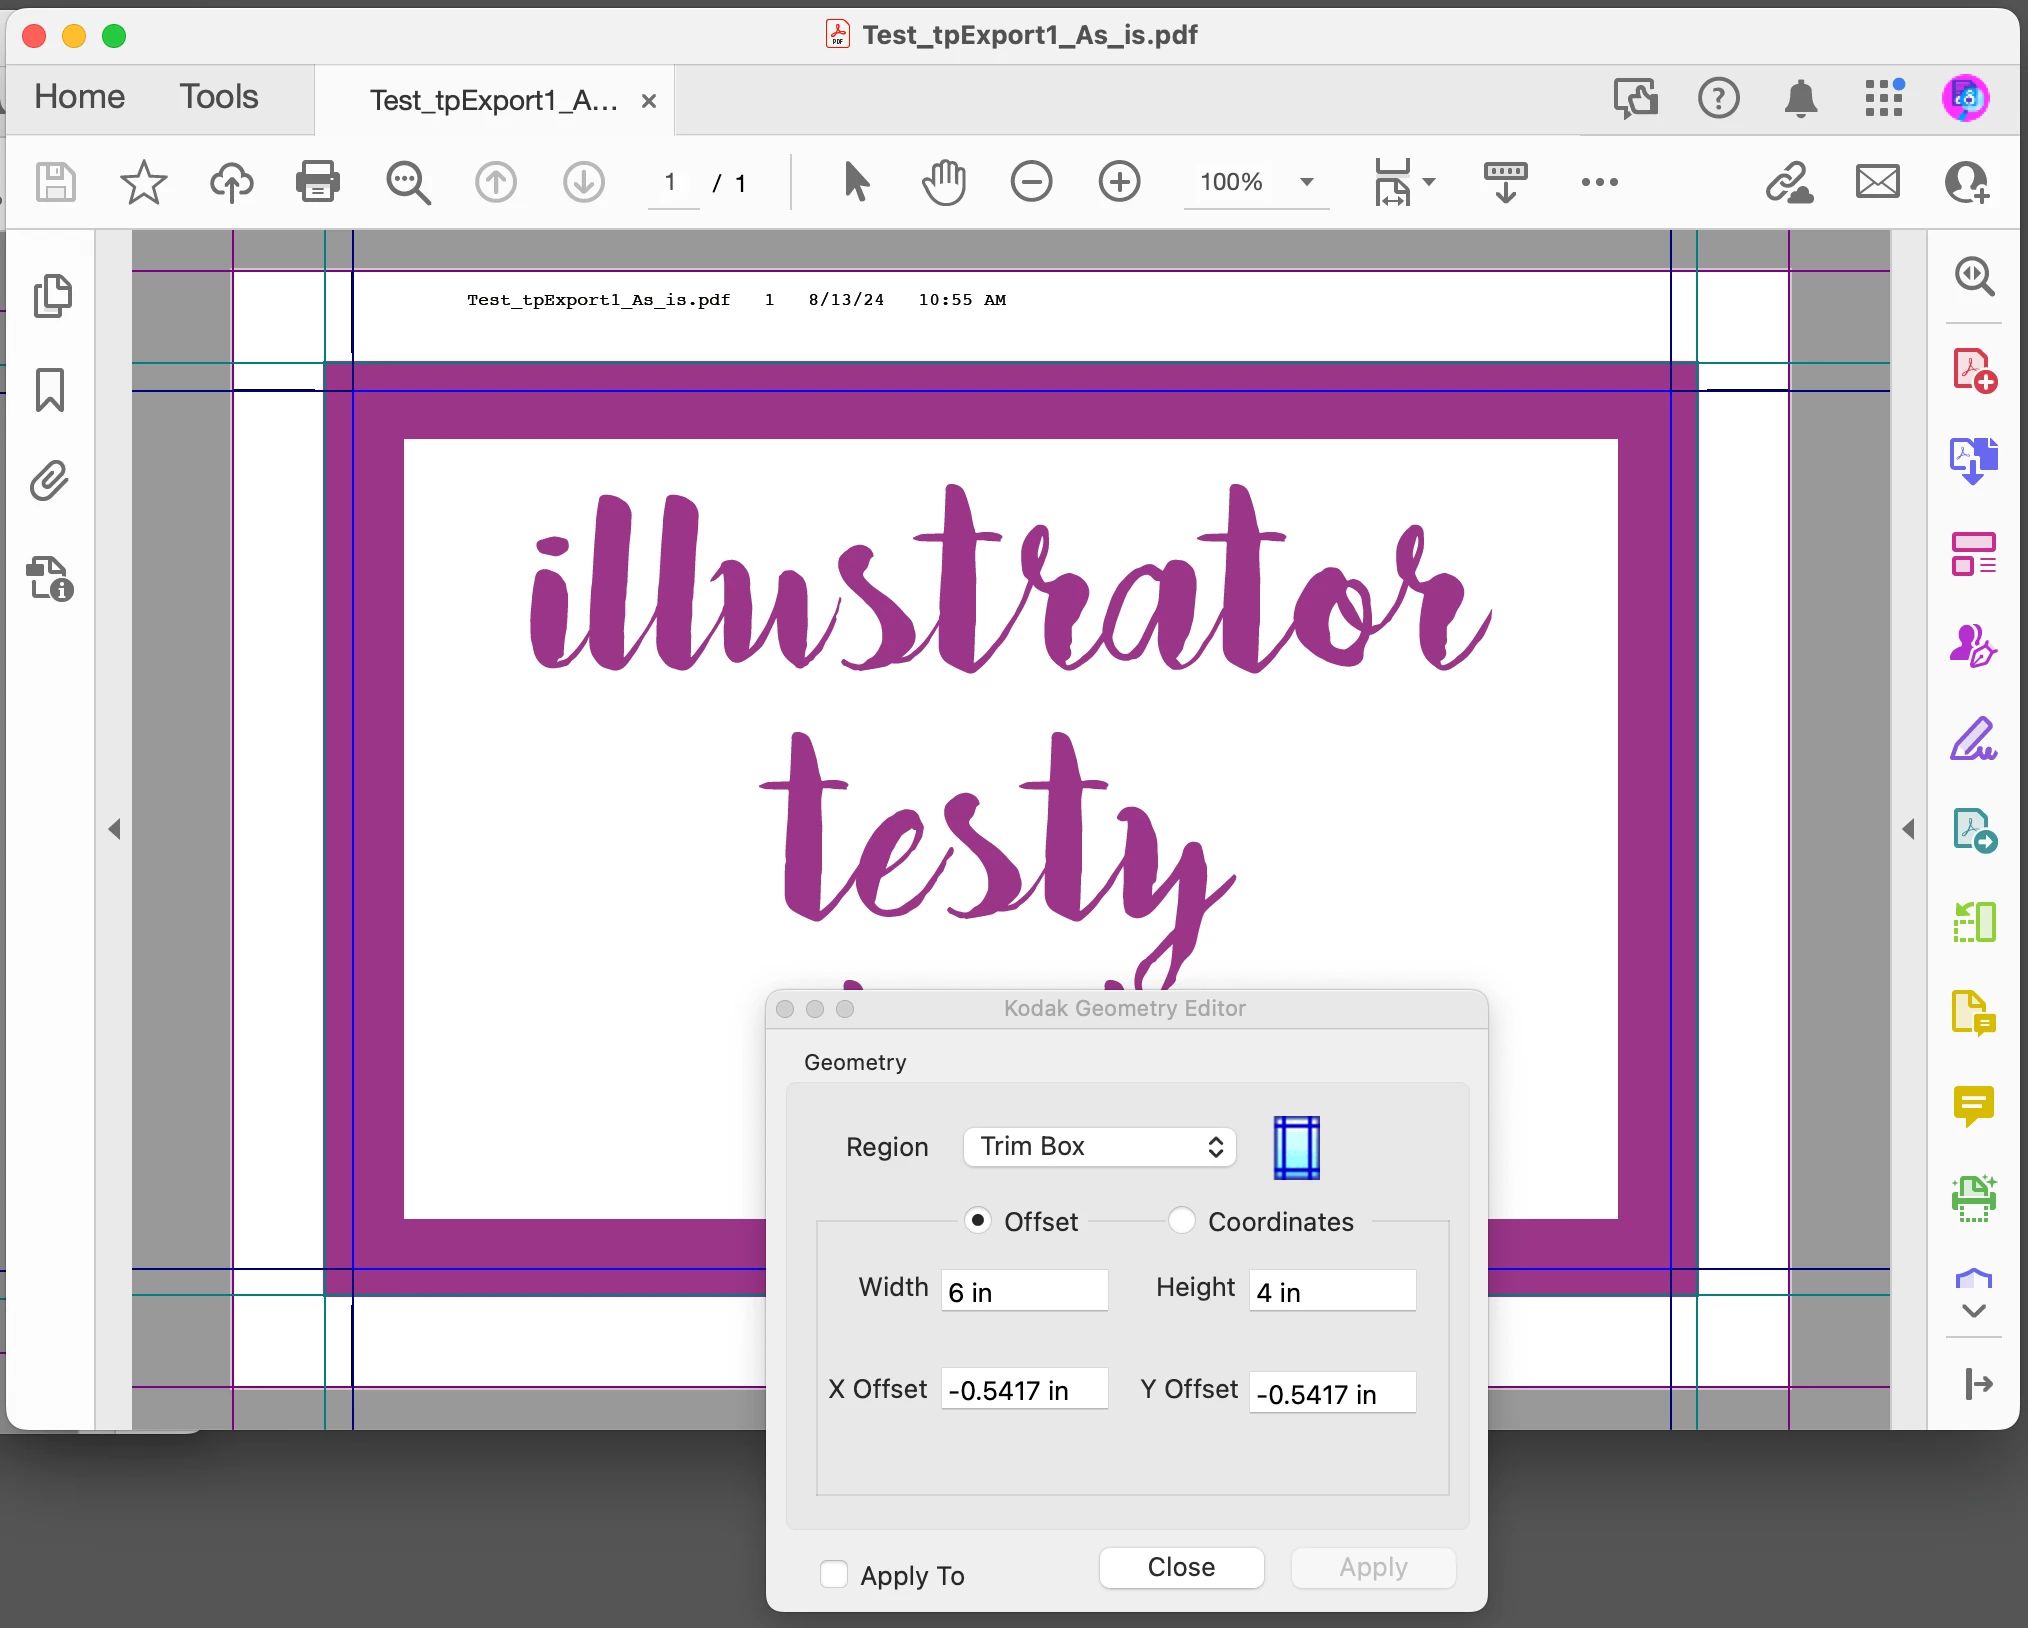Image resolution: width=2028 pixels, height=1628 pixels.
Task: Click the Close button in Geometry Editor
Action: (1181, 1567)
